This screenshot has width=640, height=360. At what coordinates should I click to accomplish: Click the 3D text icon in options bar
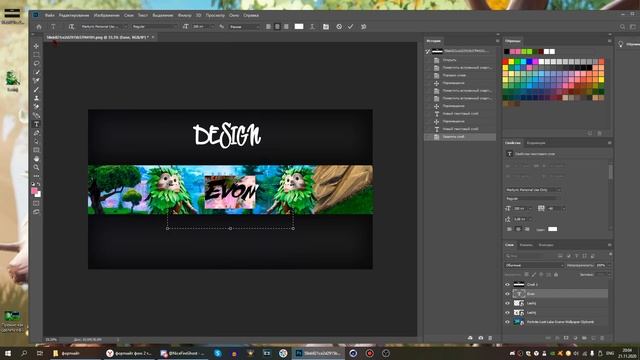coord(363,27)
